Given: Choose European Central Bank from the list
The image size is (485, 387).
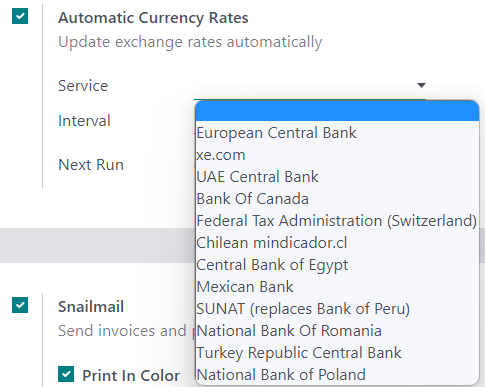Looking at the screenshot, I should [337, 133].
